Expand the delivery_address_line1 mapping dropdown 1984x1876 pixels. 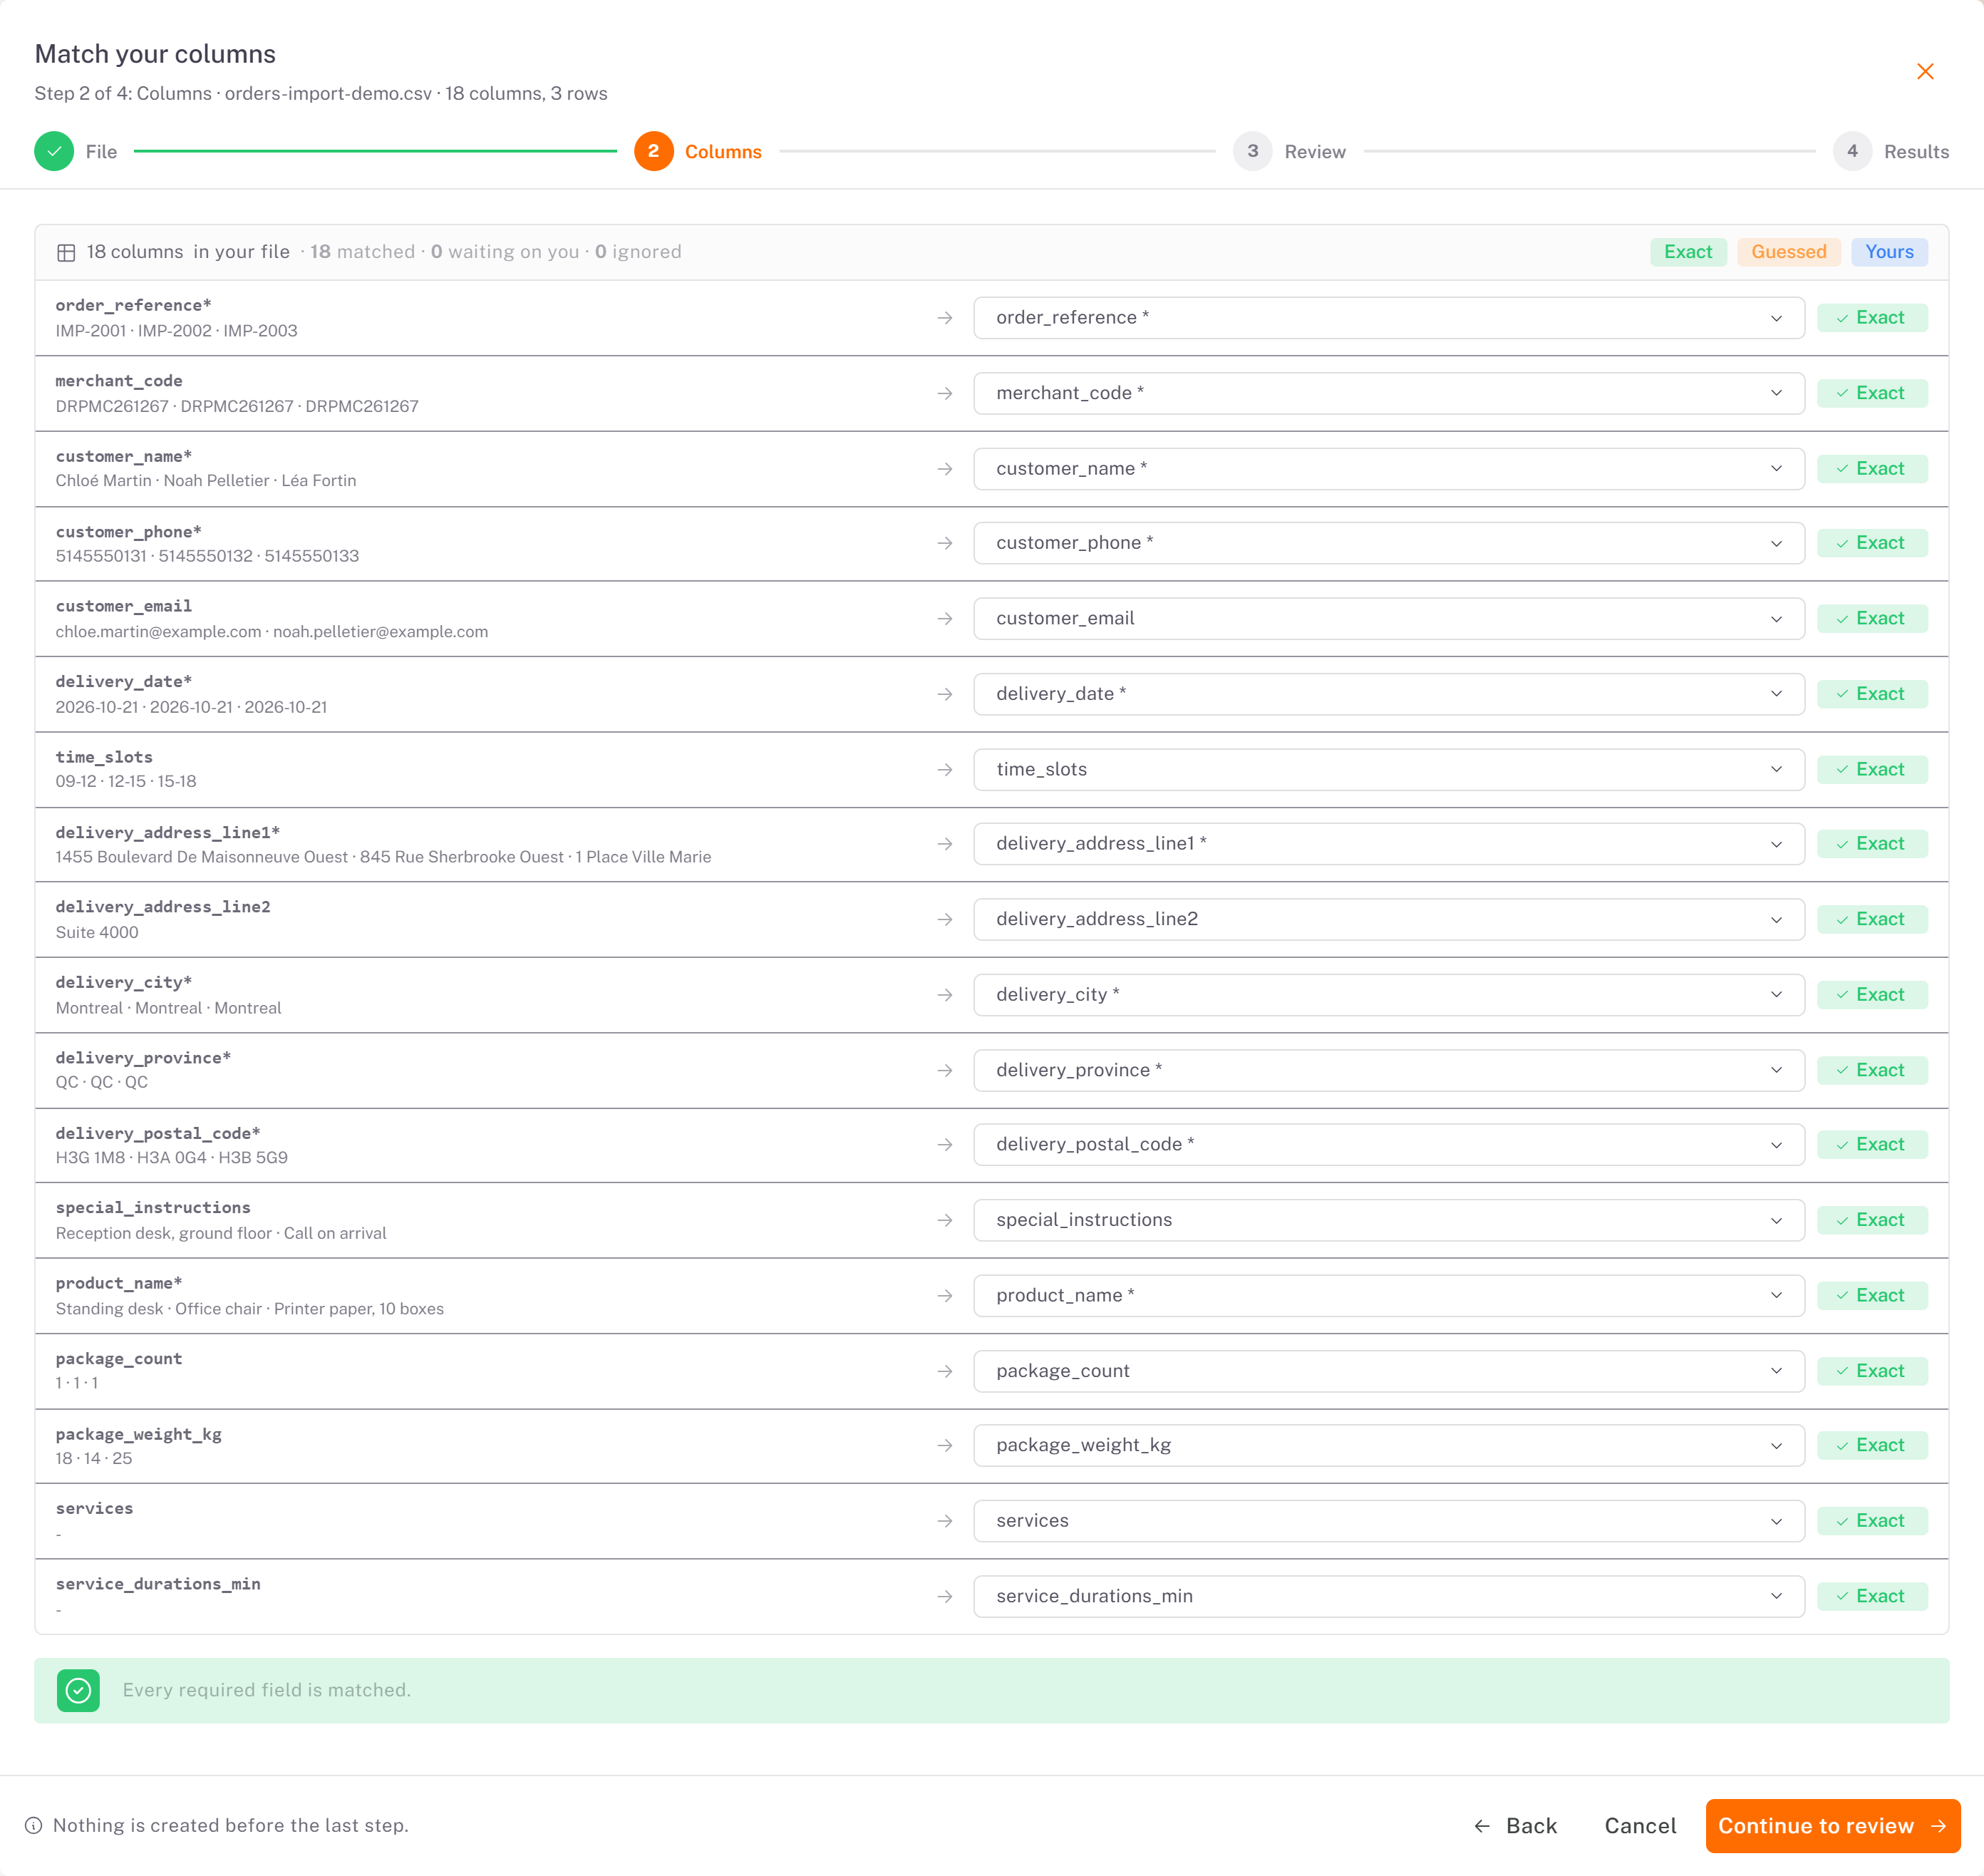click(1389, 844)
